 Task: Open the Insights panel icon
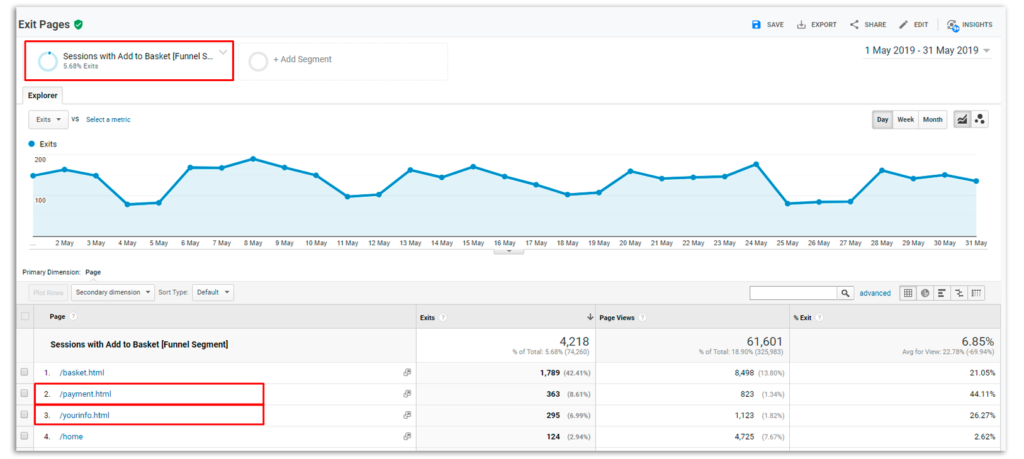click(953, 25)
